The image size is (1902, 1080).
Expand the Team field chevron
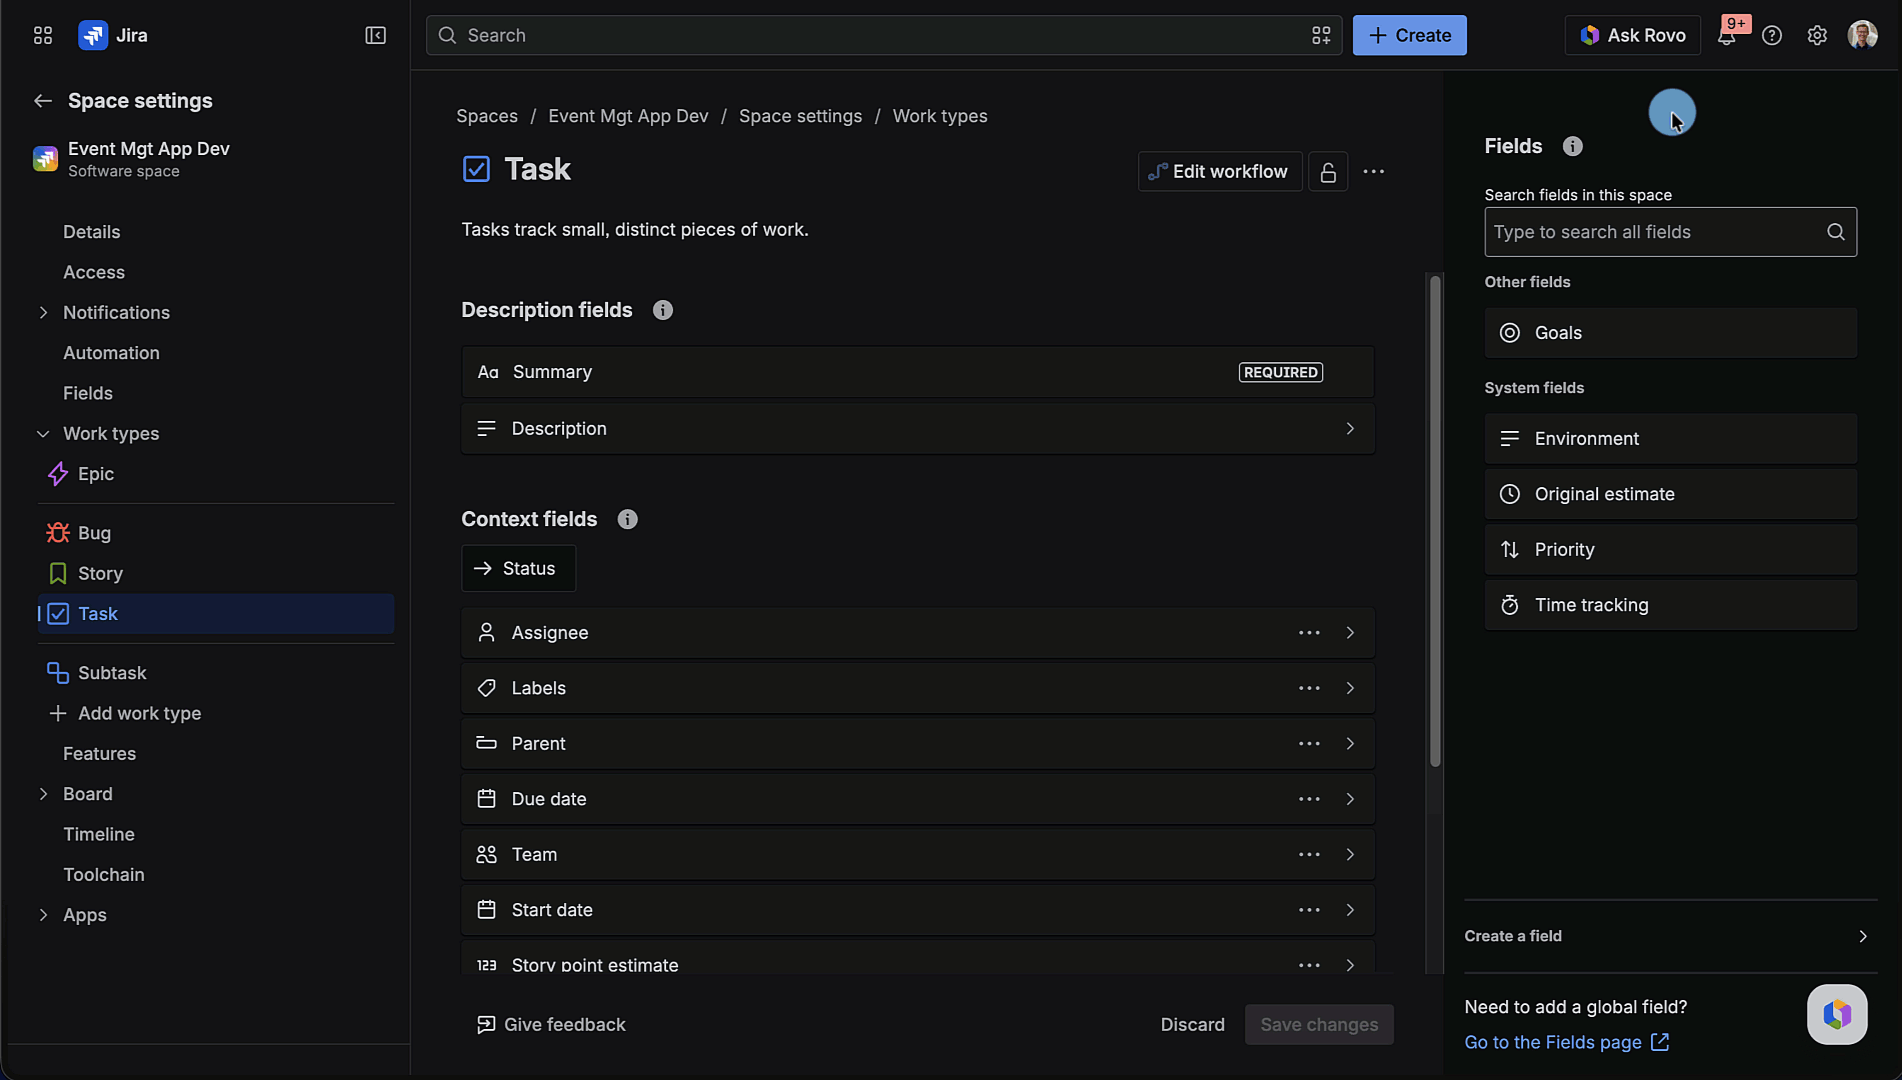1350,855
